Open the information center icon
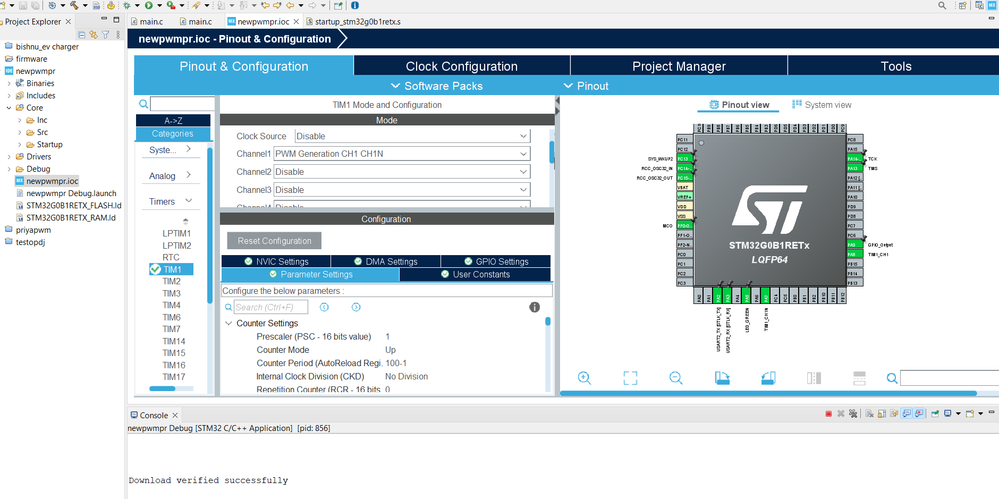The image size is (999, 499). coord(355,5)
